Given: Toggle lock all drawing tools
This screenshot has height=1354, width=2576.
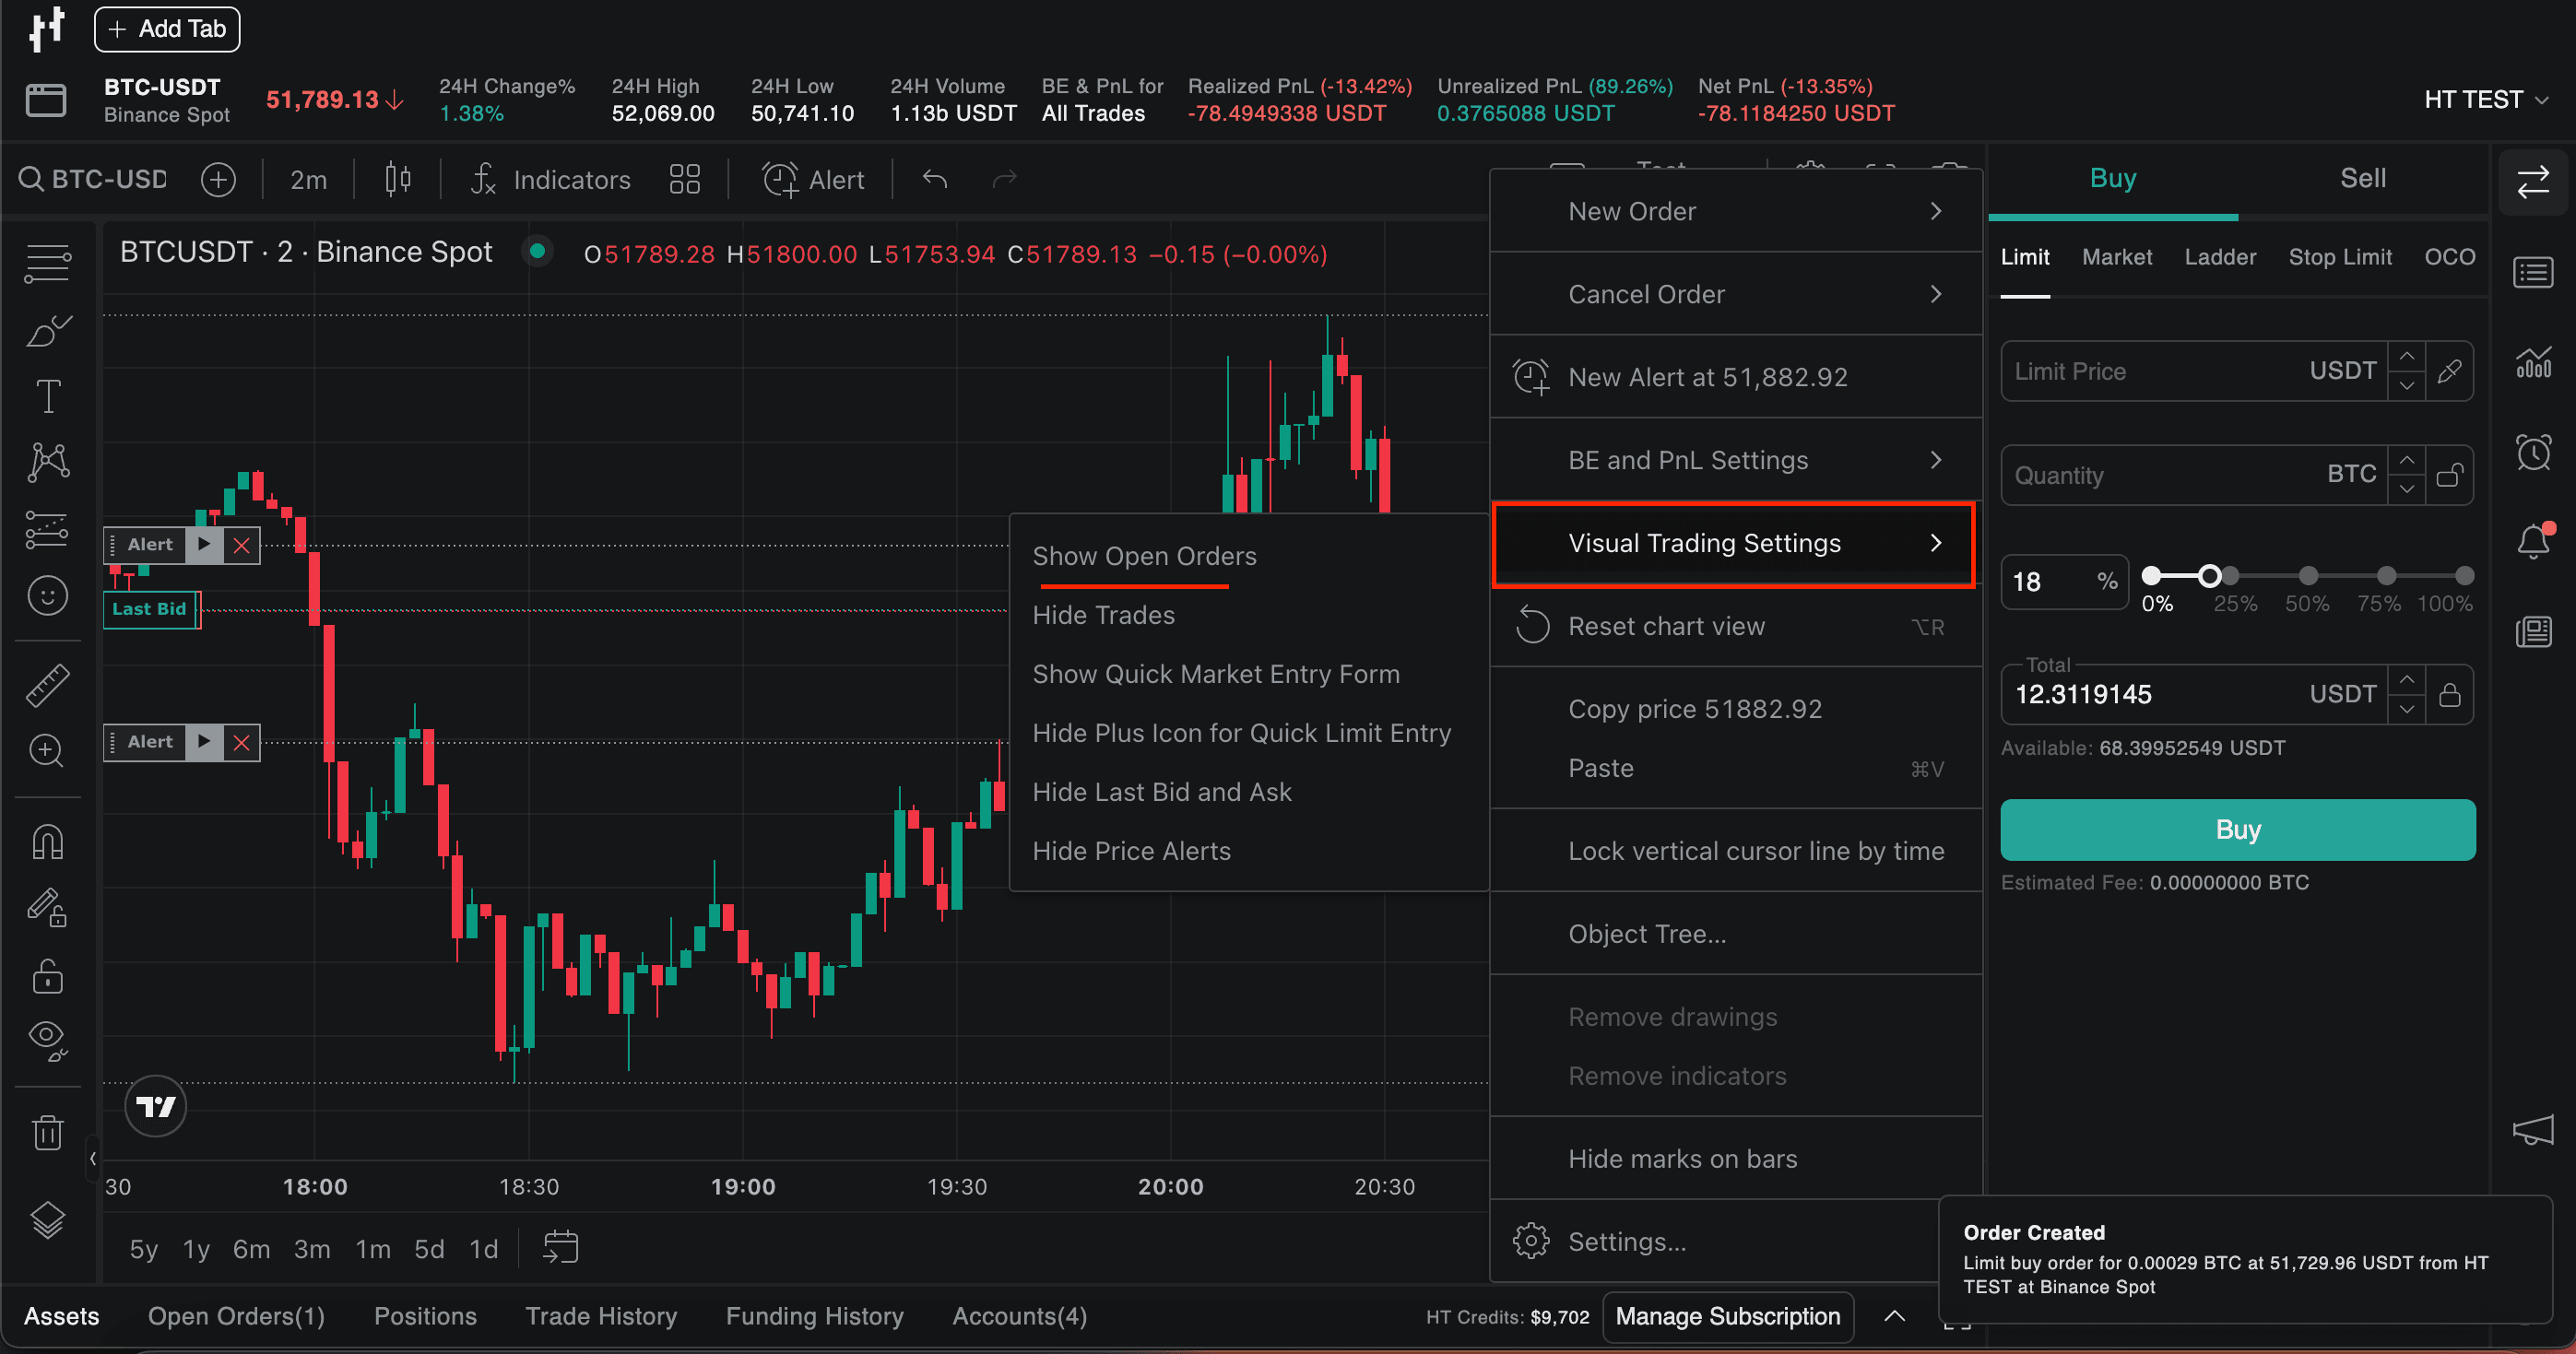Looking at the screenshot, I should pyautogui.click(x=48, y=976).
